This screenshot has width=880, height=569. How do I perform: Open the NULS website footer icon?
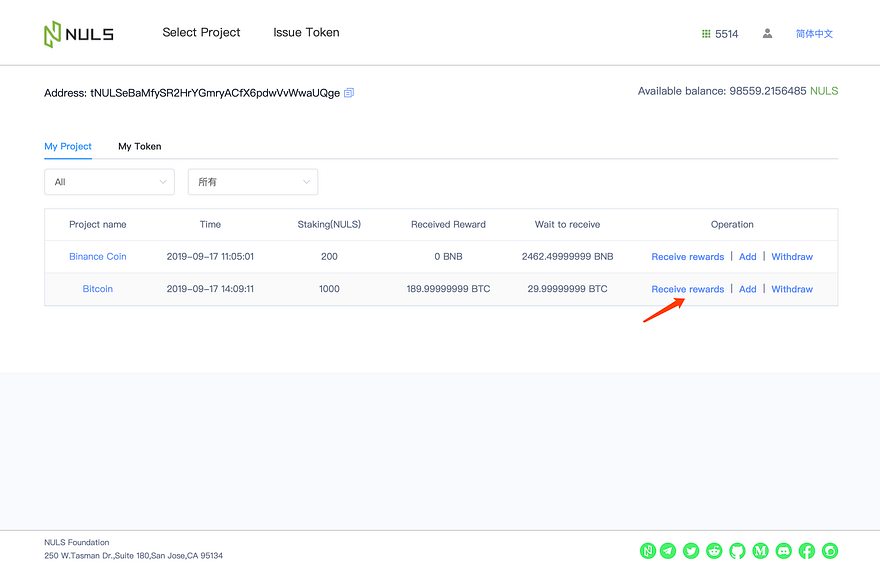648,550
